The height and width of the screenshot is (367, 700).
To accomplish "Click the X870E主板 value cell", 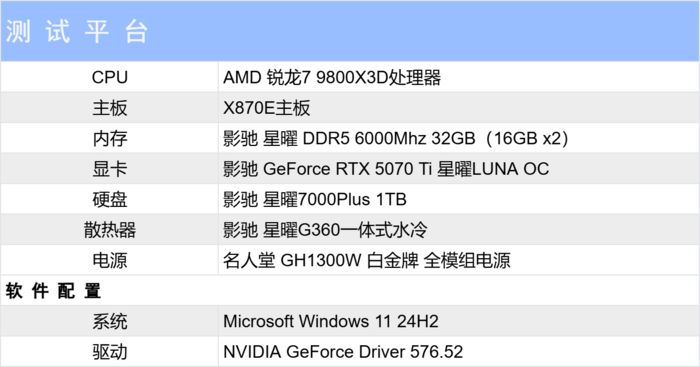I will click(x=459, y=108).
